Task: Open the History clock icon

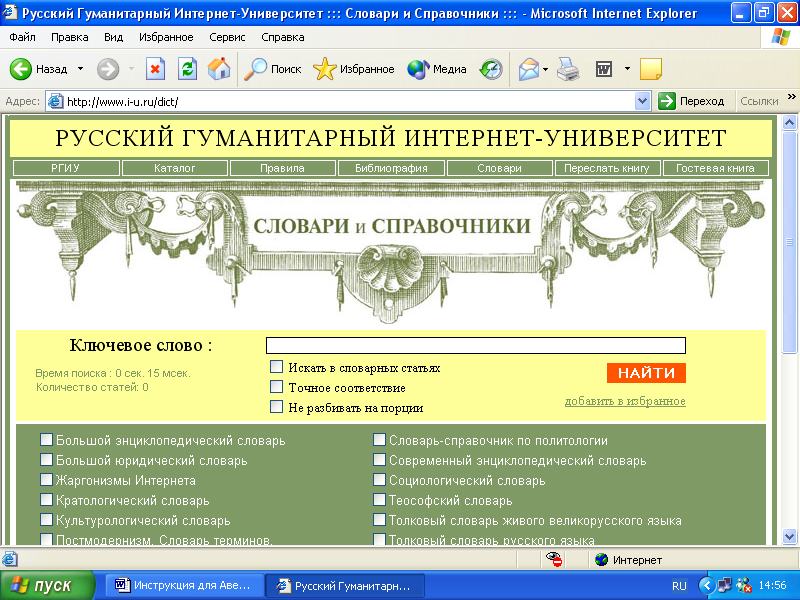Action: coord(491,69)
